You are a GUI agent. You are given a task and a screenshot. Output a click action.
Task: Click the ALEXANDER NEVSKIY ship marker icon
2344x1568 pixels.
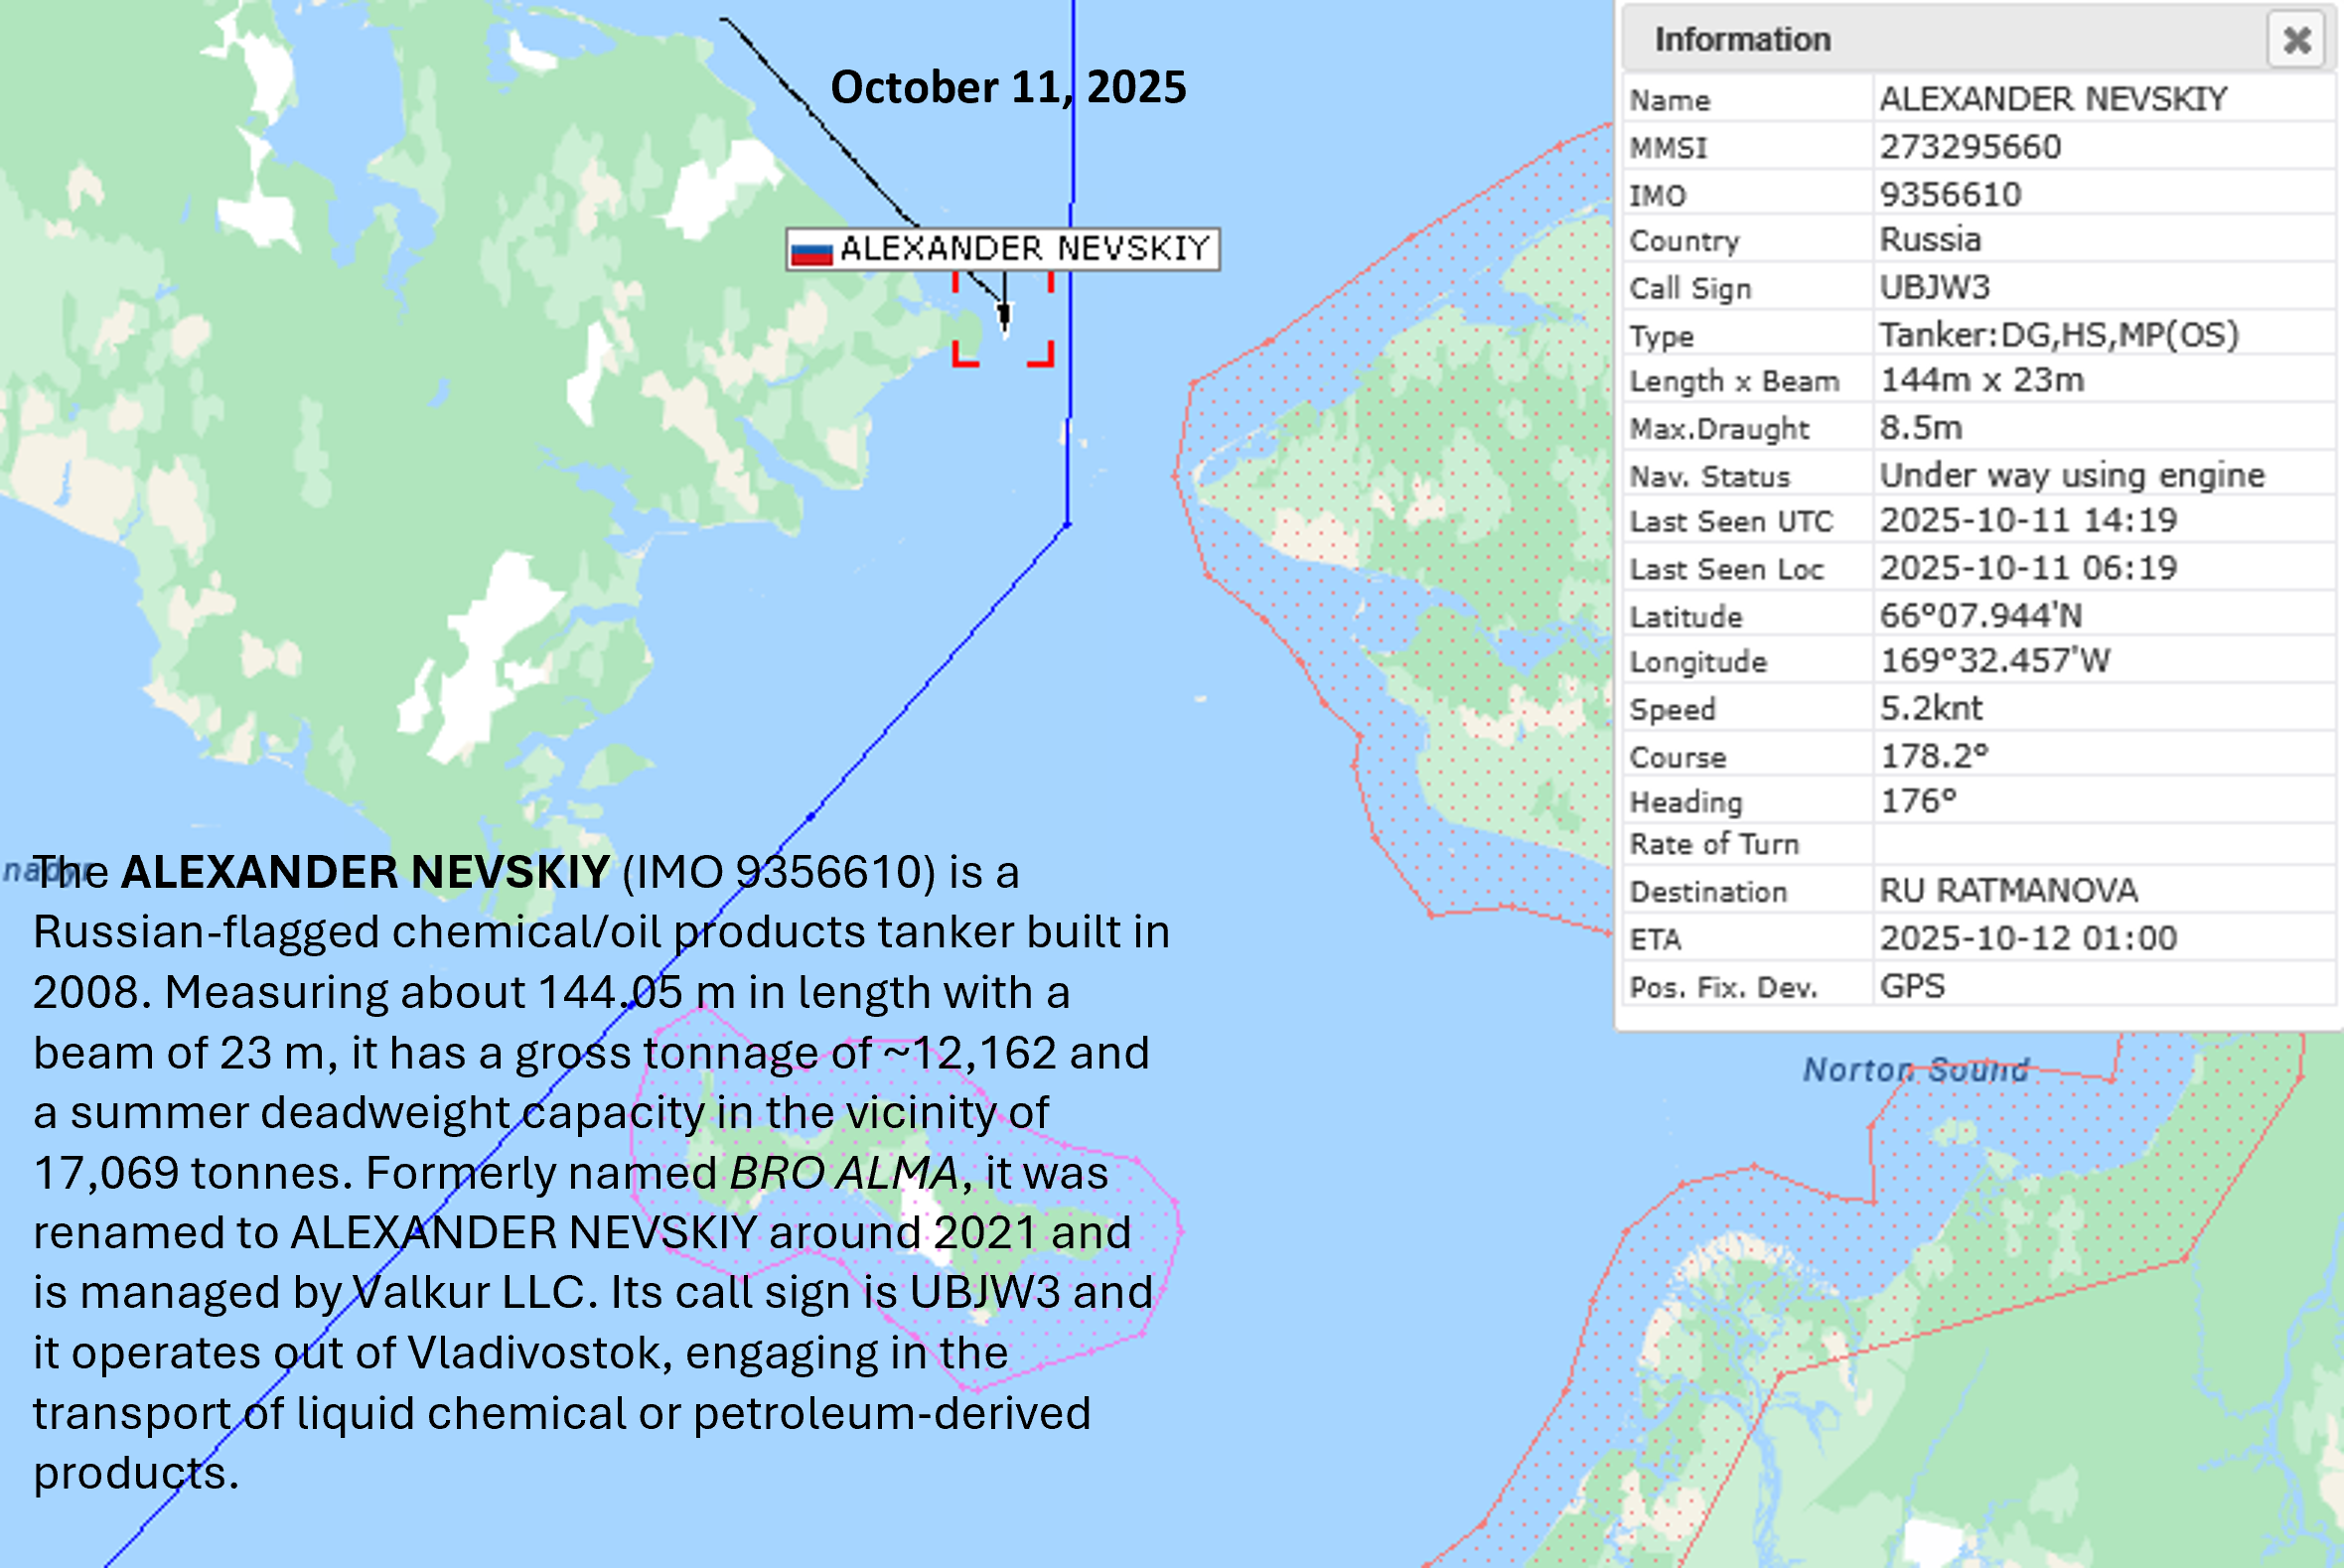(1005, 316)
